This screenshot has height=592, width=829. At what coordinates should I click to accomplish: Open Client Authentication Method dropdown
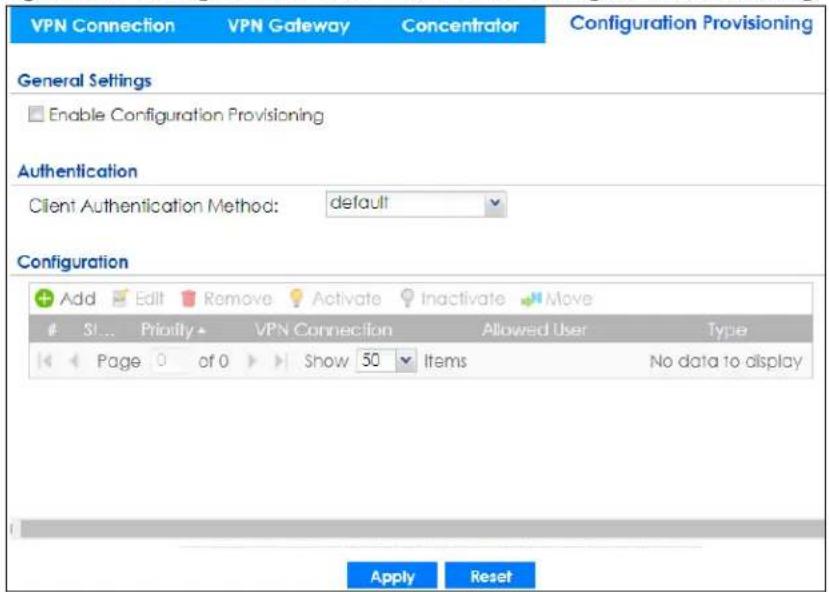tap(416, 204)
